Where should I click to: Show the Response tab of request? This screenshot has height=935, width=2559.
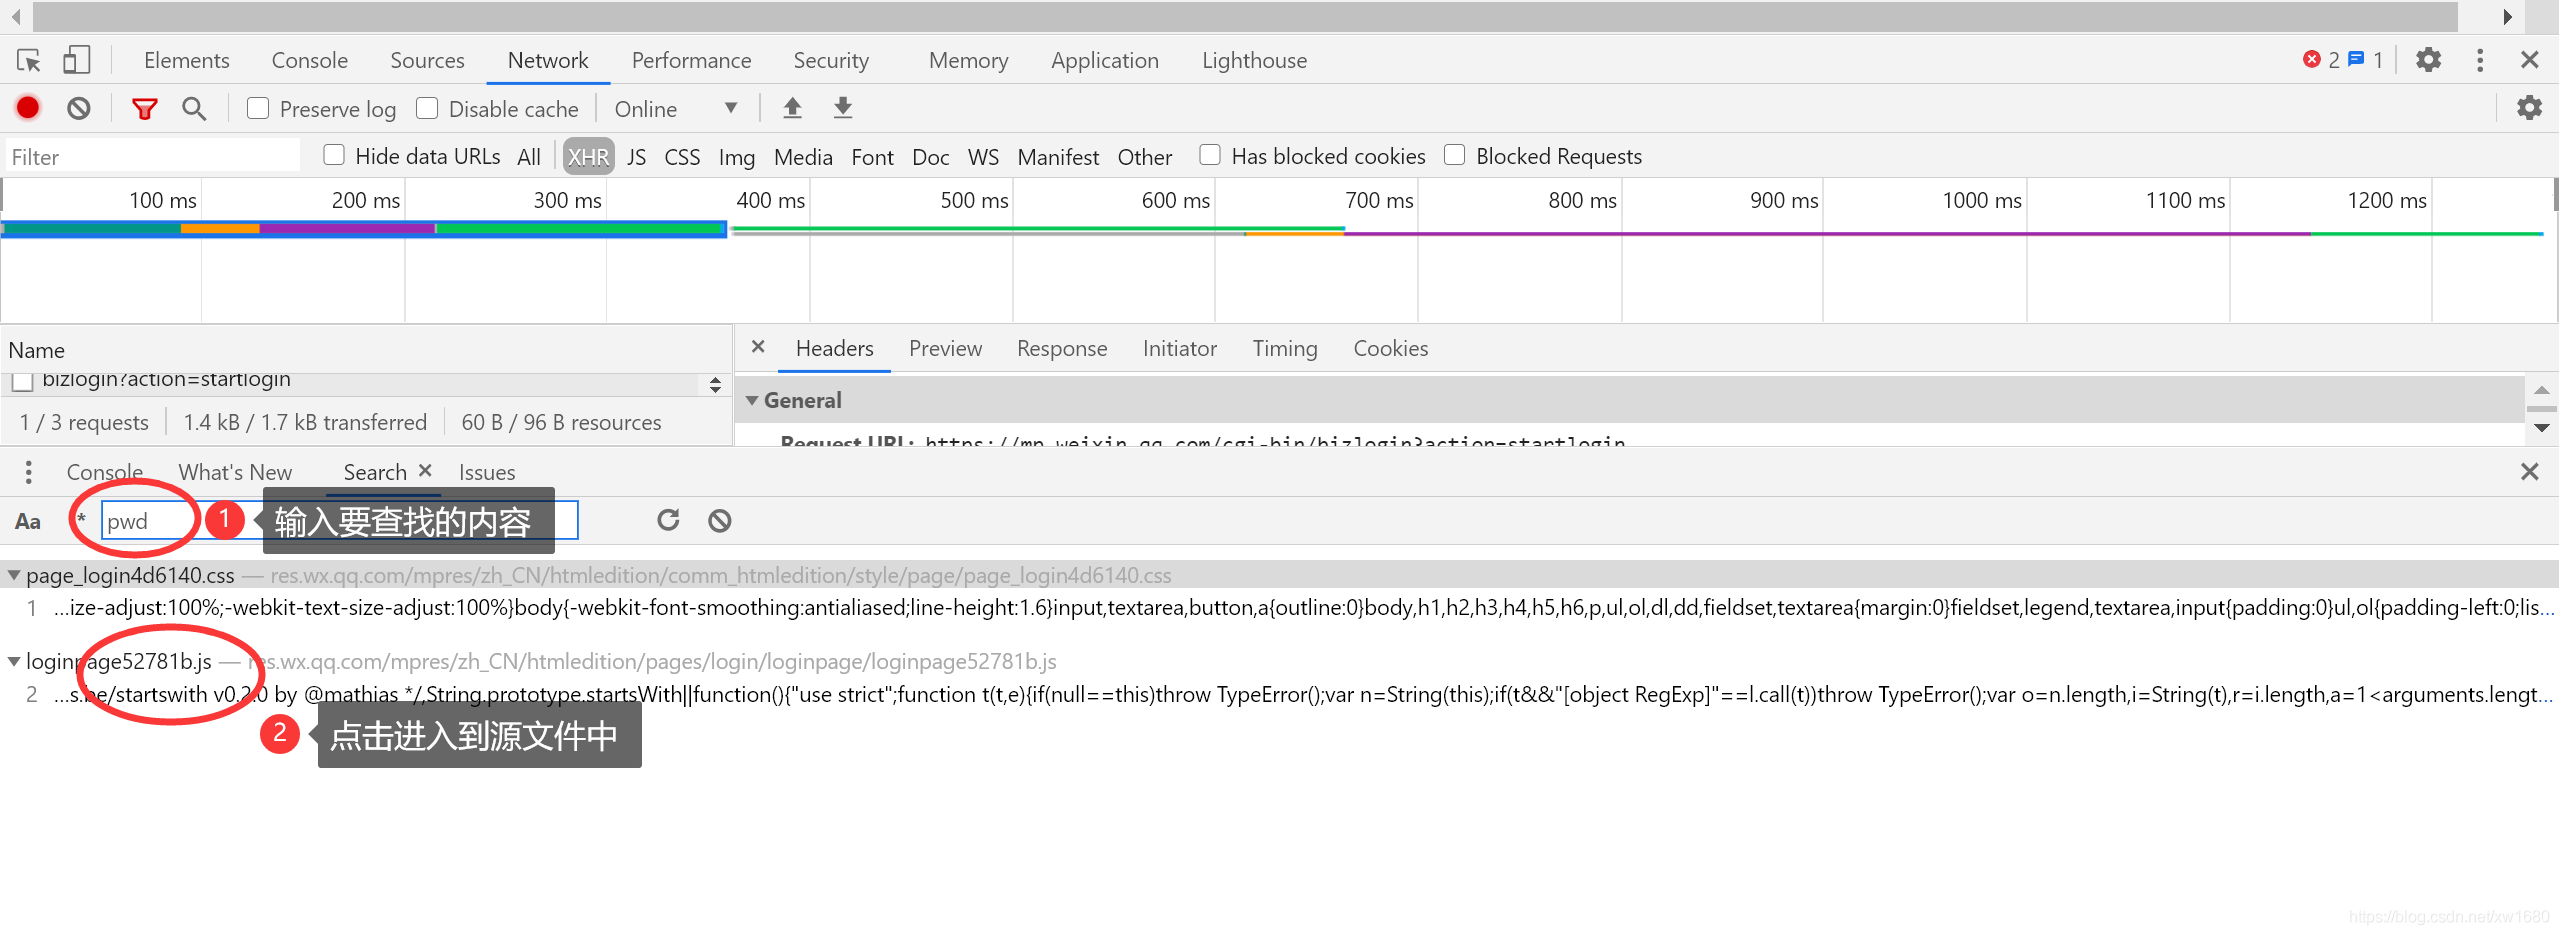point(1061,348)
